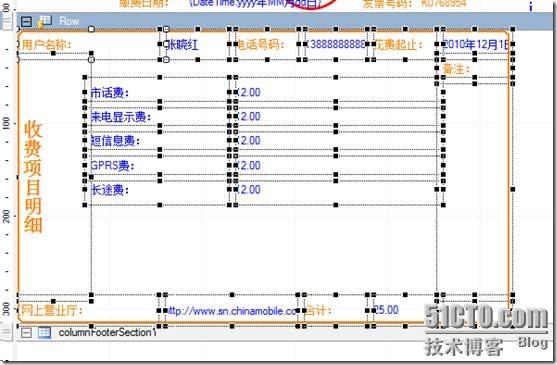Select the 备注: label
The height and width of the screenshot is (365, 557).
pyautogui.click(x=456, y=69)
